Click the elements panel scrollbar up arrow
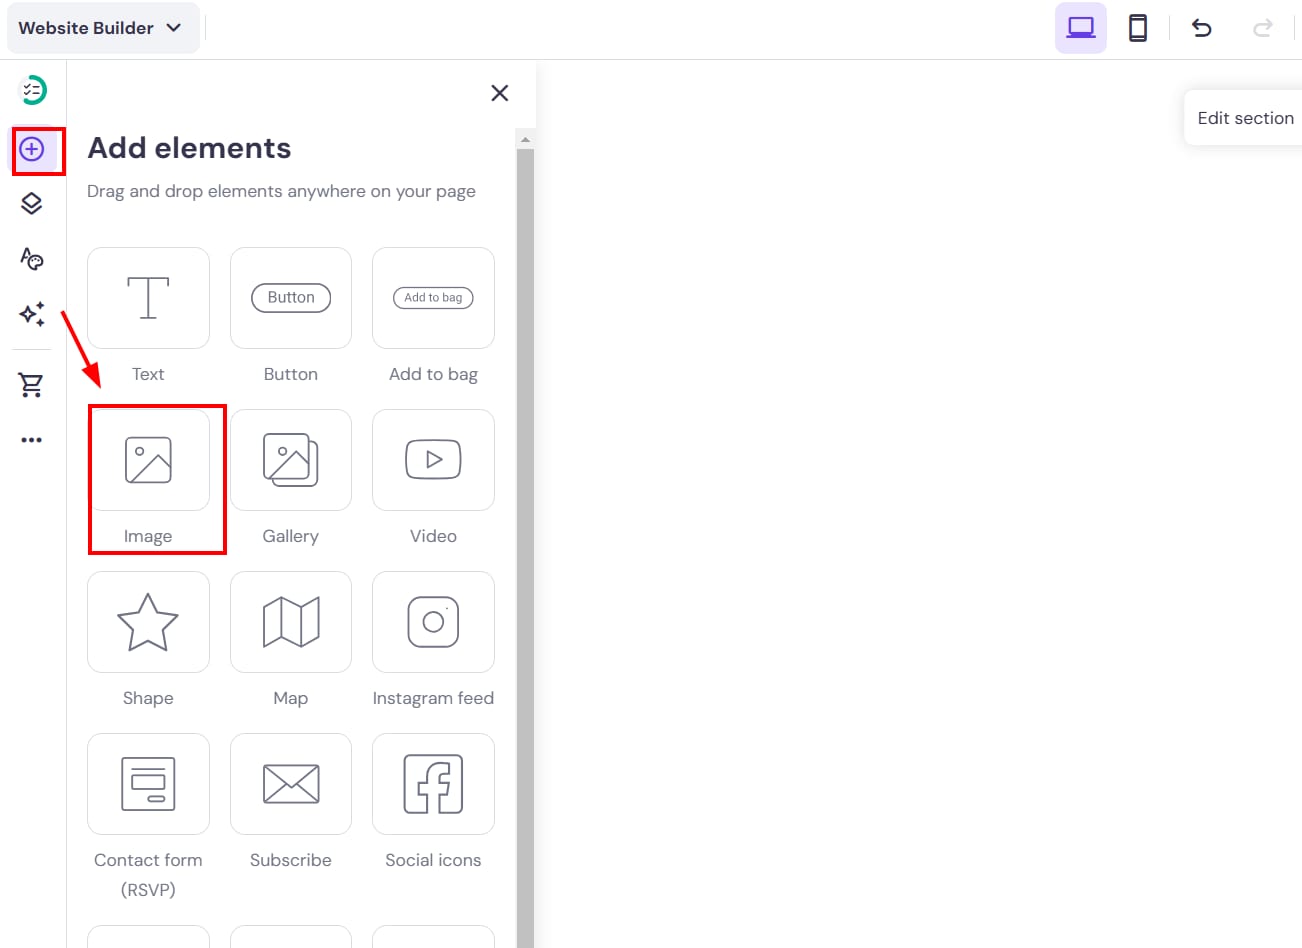The image size is (1302, 948). tap(526, 139)
